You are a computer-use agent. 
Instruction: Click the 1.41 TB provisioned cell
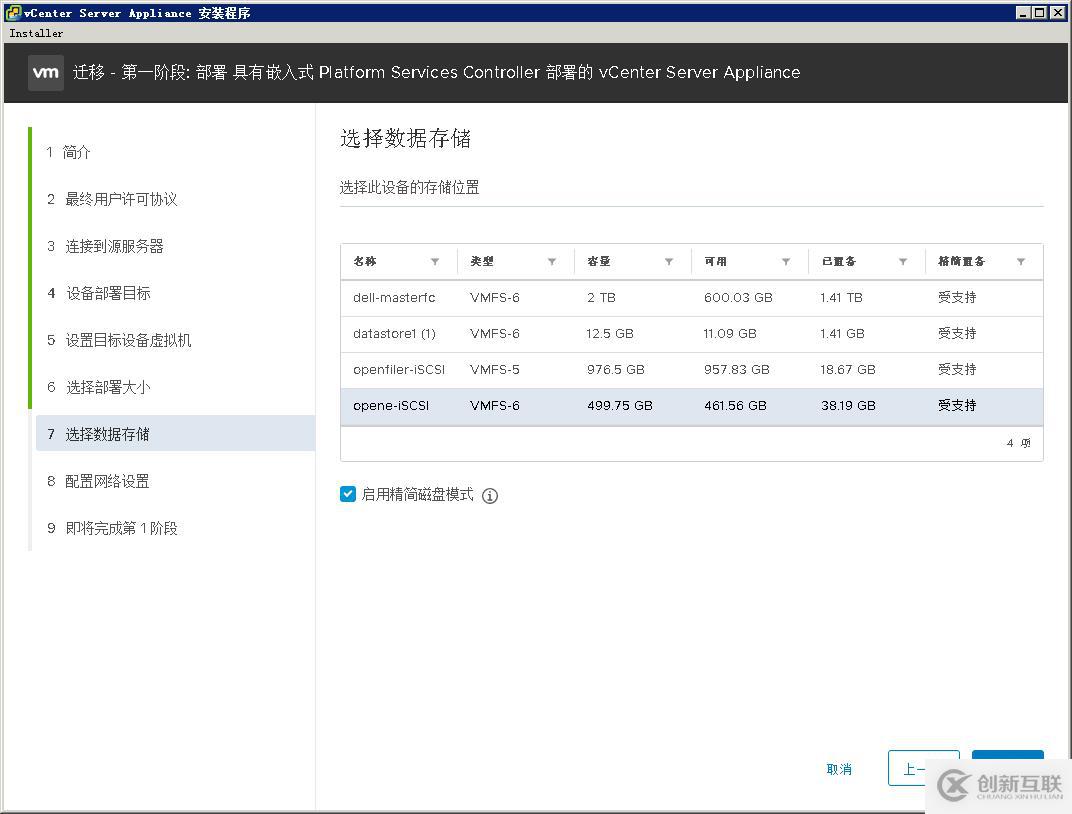click(841, 298)
